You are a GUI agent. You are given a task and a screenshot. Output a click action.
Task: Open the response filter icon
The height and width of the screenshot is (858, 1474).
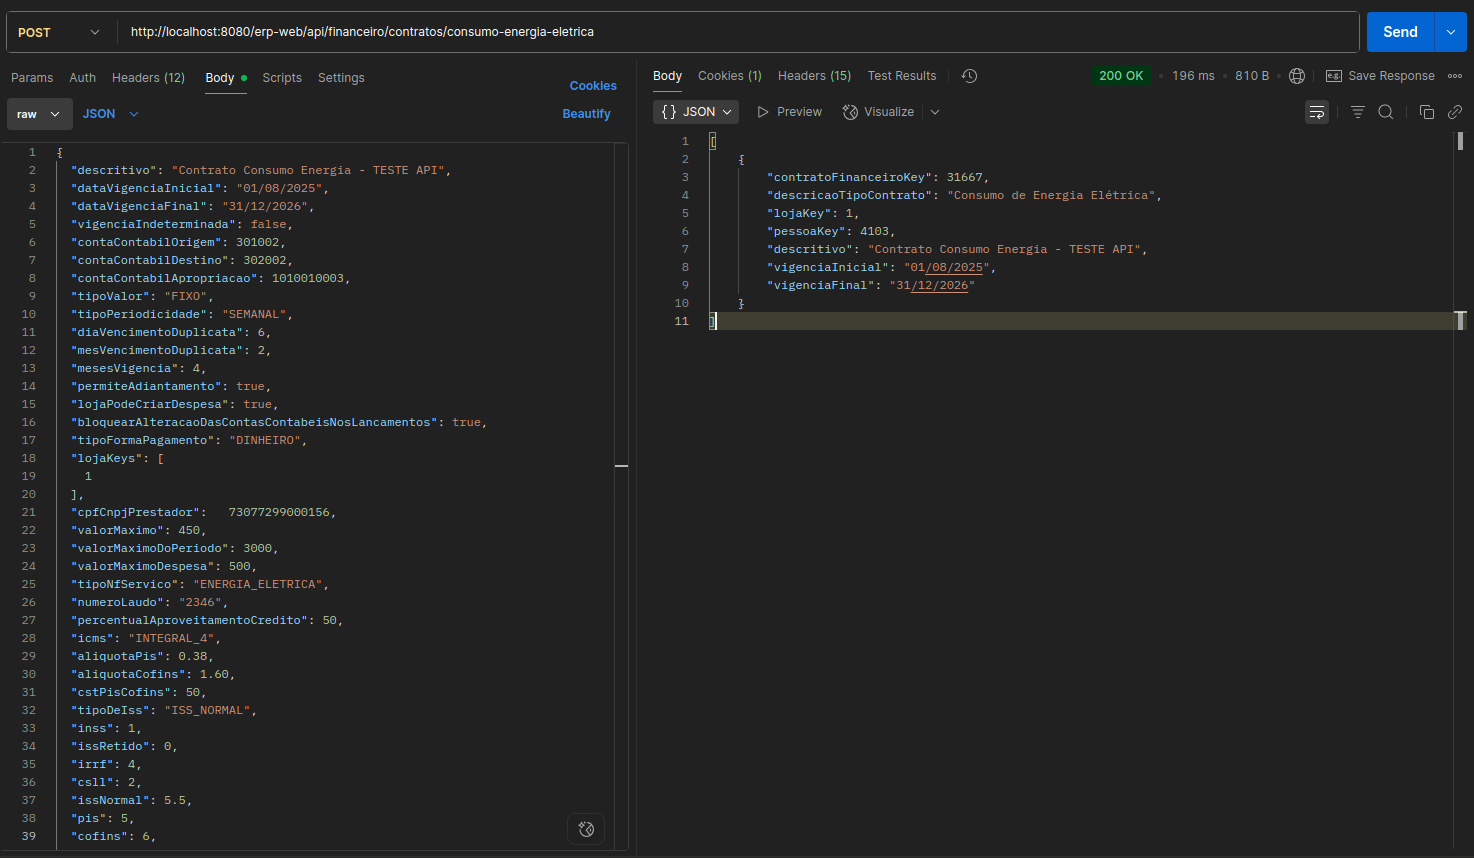pyautogui.click(x=1357, y=112)
